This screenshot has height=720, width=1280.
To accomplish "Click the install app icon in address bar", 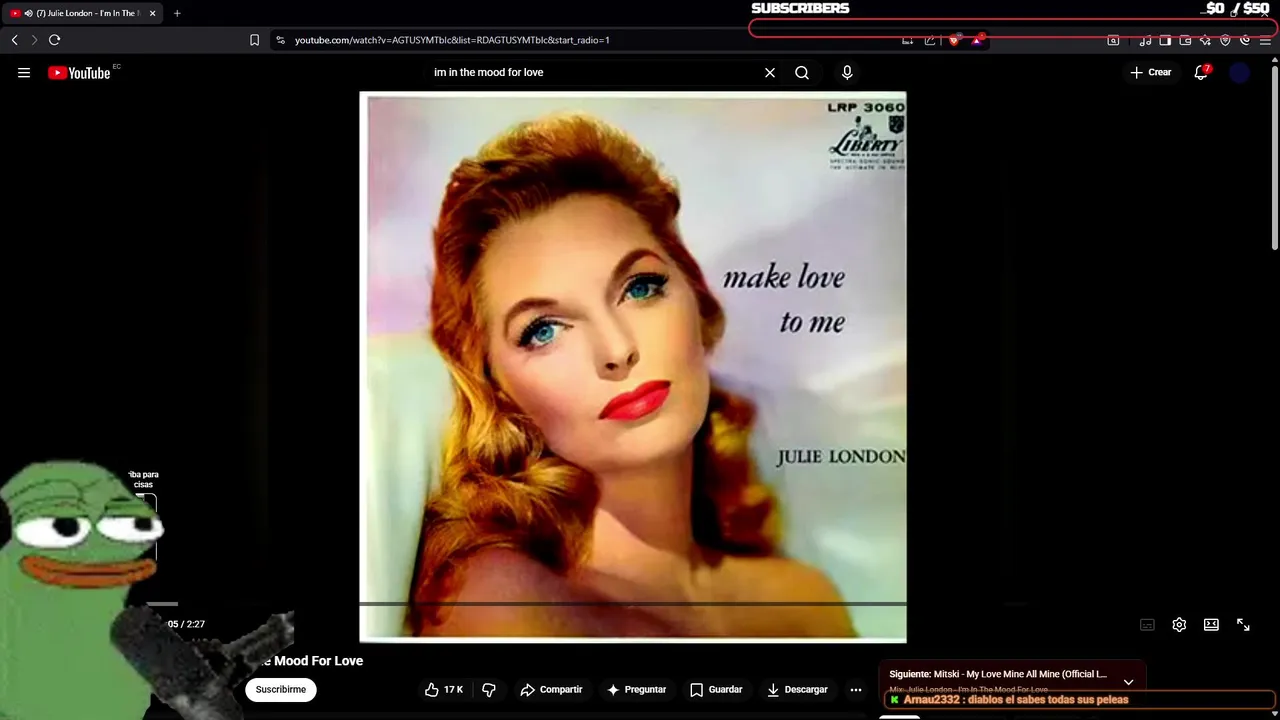I will coord(907,40).
